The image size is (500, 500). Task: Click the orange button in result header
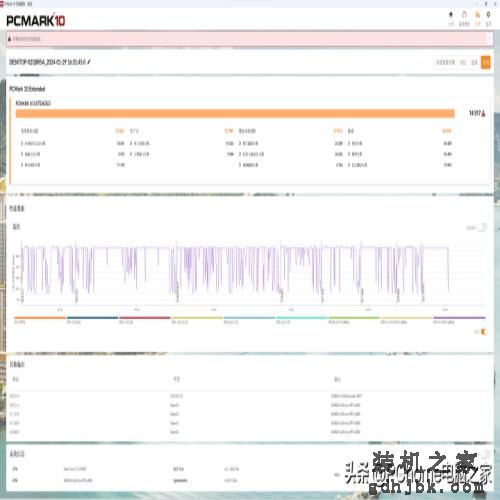(x=486, y=62)
